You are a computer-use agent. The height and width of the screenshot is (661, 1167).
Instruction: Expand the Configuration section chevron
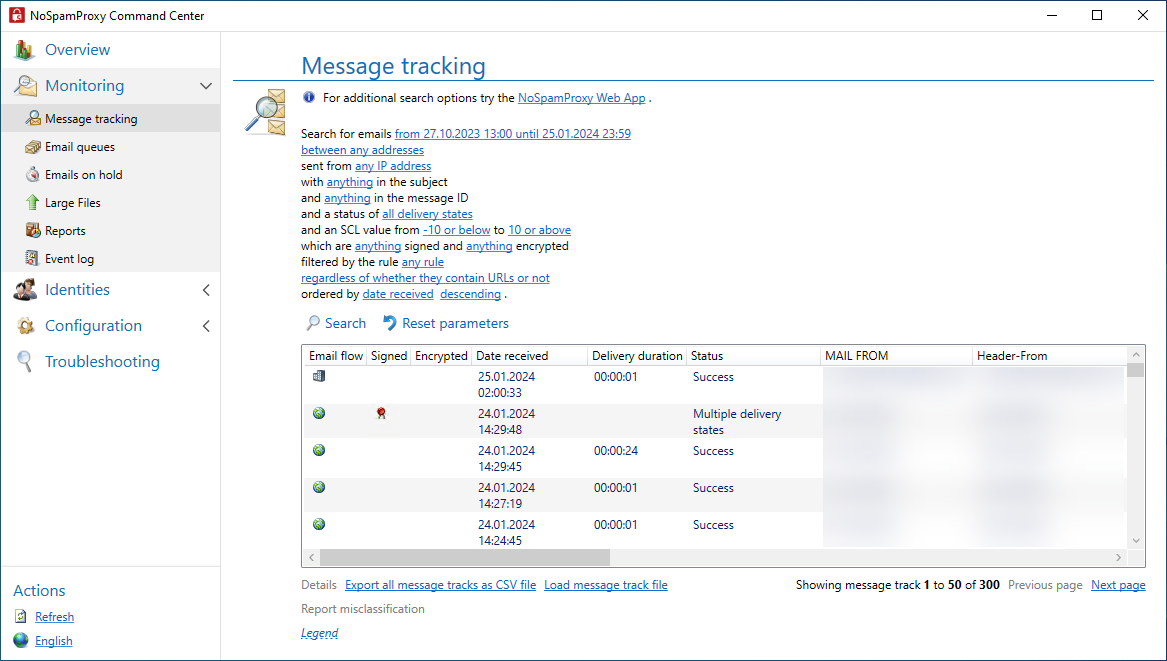pos(206,326)
